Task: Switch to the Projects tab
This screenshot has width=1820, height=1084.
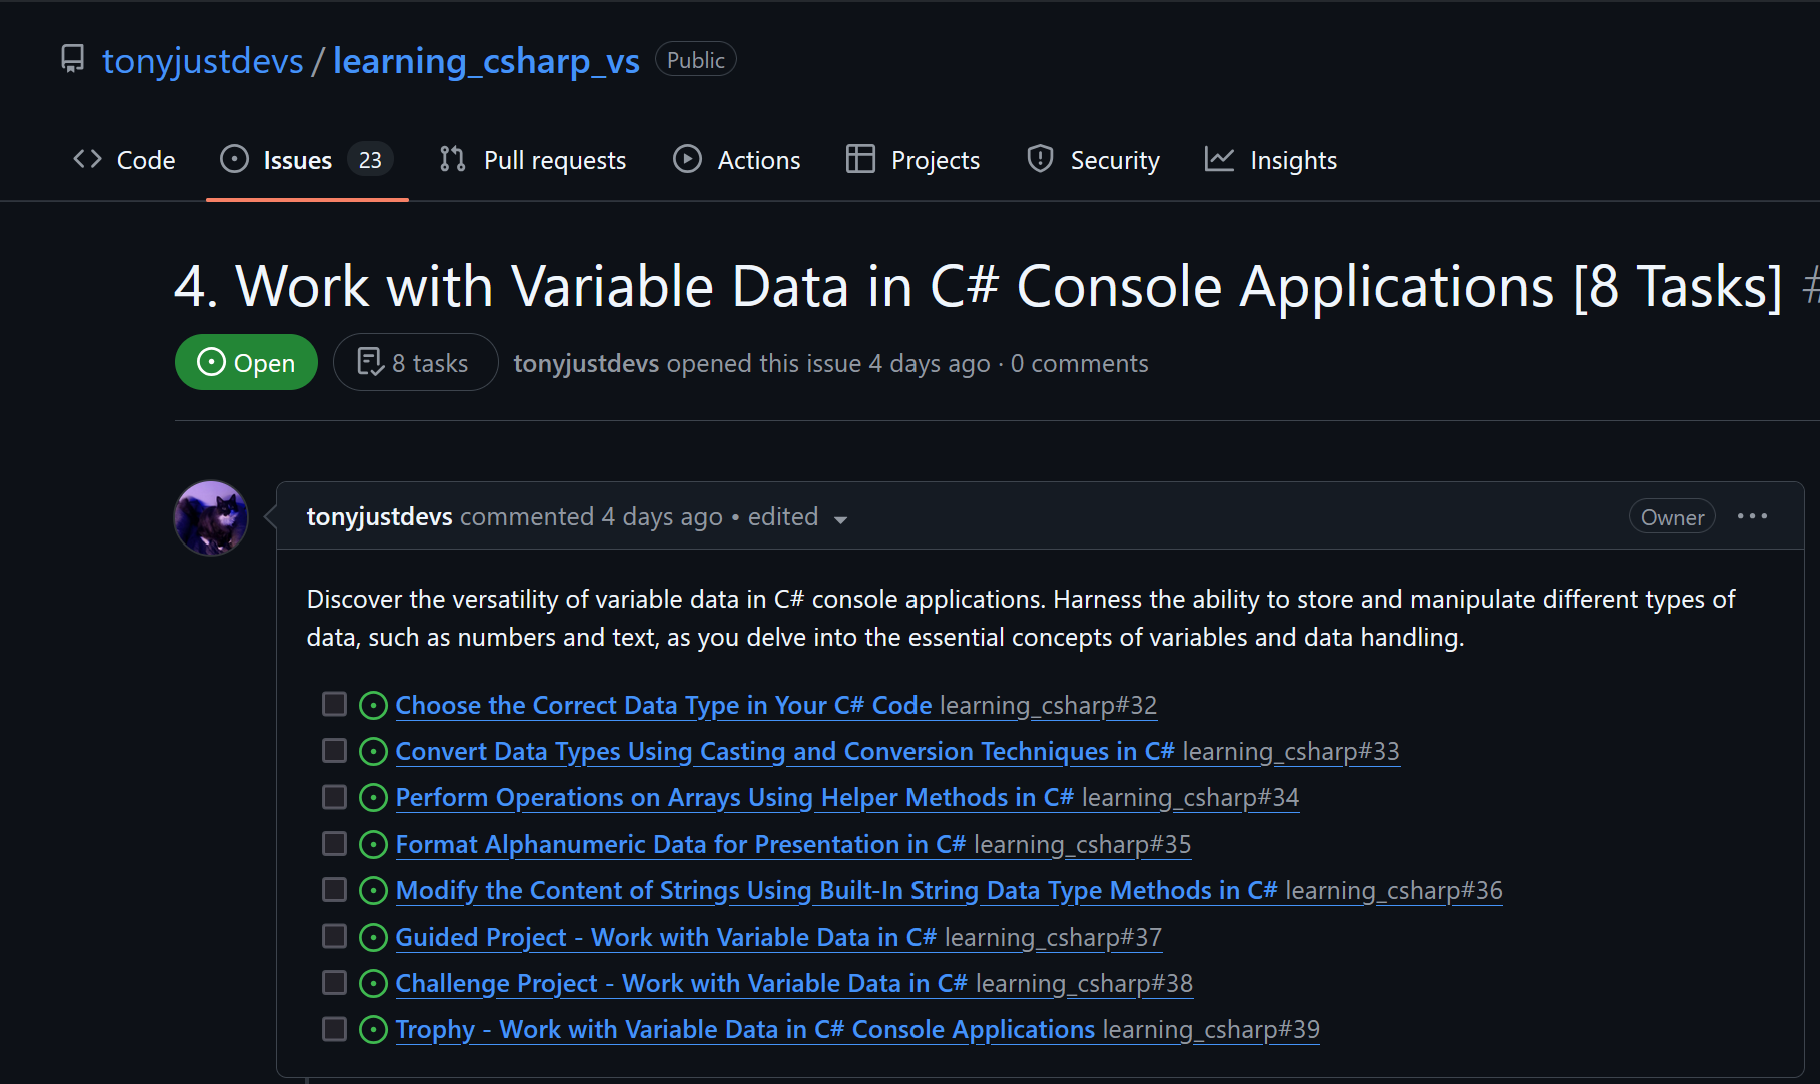Action: tap(913, 160)
